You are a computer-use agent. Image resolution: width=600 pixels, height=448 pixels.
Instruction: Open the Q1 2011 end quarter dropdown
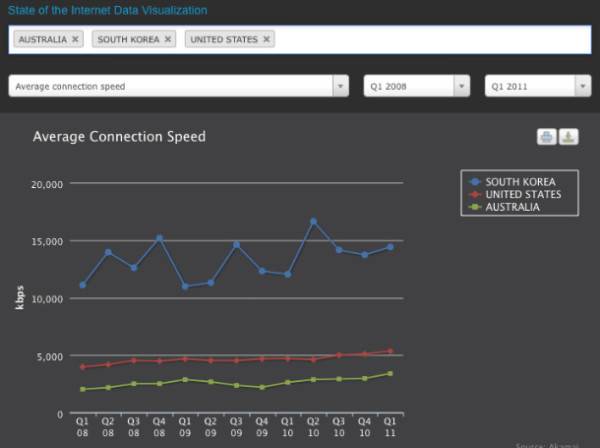[538, 86]
